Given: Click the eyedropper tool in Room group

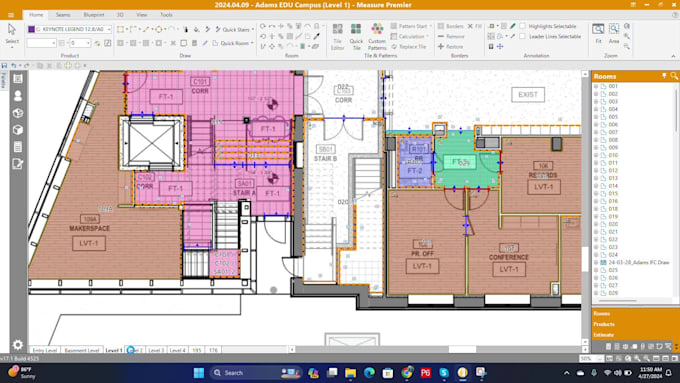Looking at the screenshot, I should tap(317, 36).
